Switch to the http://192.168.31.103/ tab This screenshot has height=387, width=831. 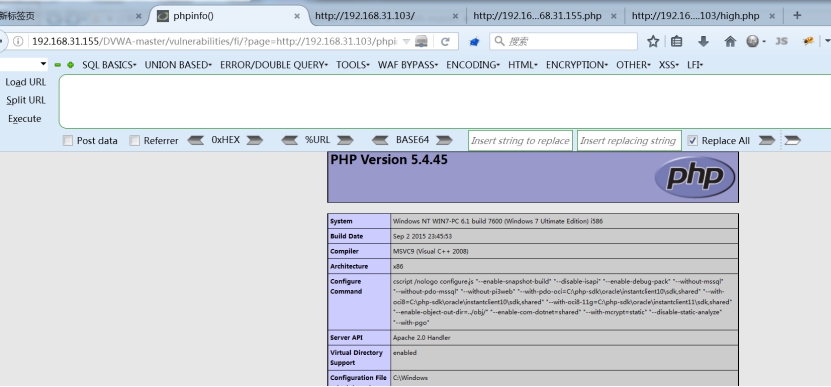[387, 16]
